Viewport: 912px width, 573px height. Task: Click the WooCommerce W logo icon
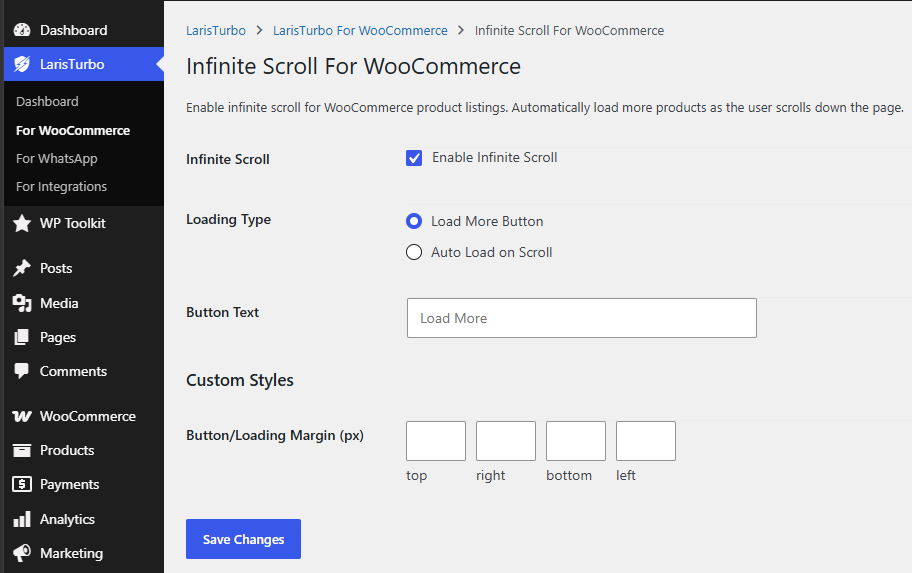22,417
